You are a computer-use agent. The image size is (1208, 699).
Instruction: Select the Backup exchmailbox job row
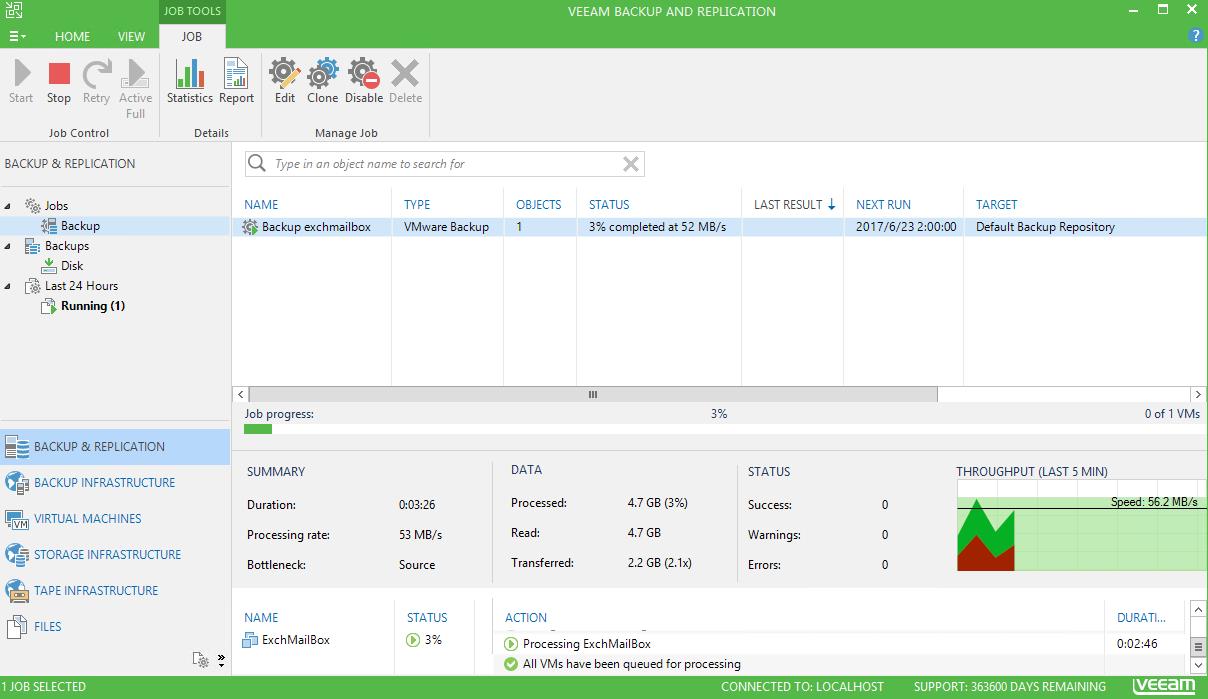tap(719, 227)
